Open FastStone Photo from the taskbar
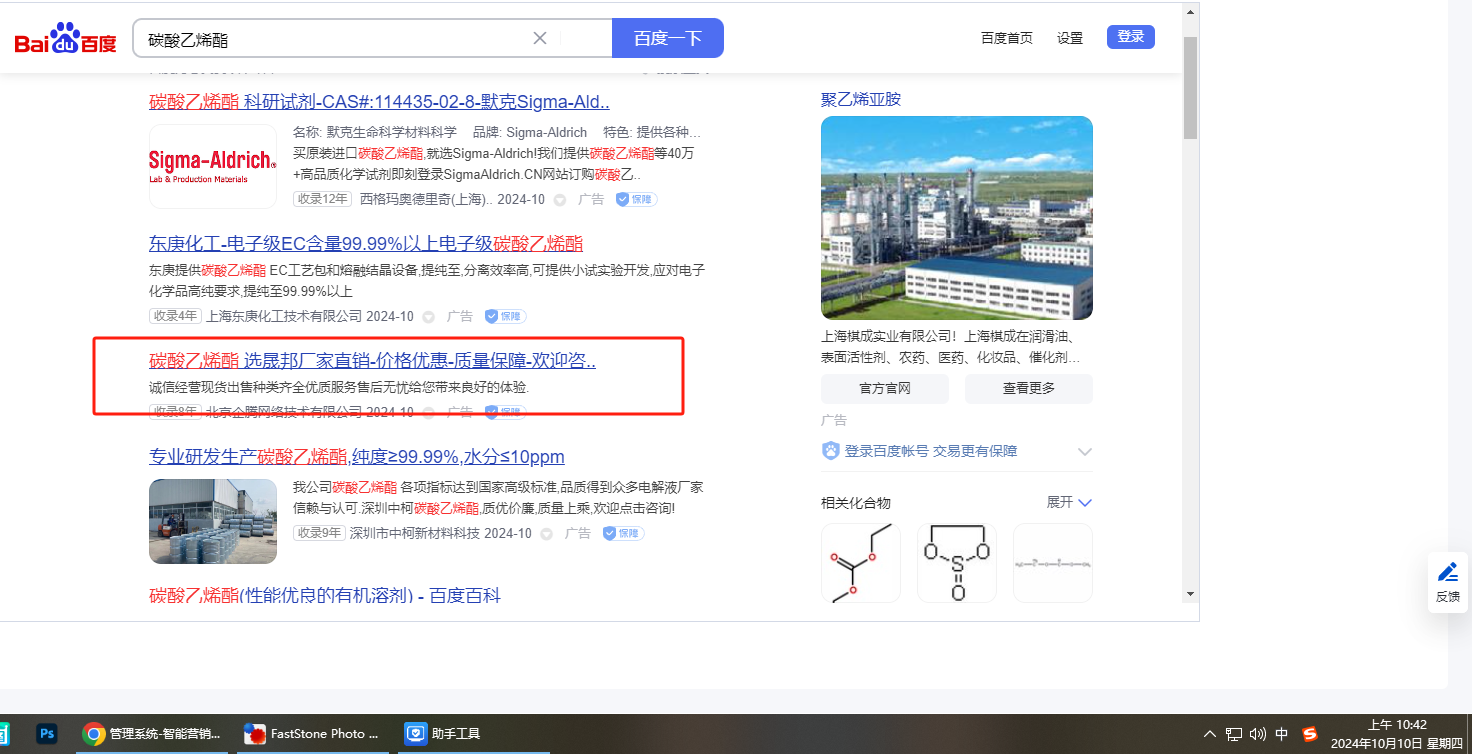1472x754 pixels. [x=312, y=733]
